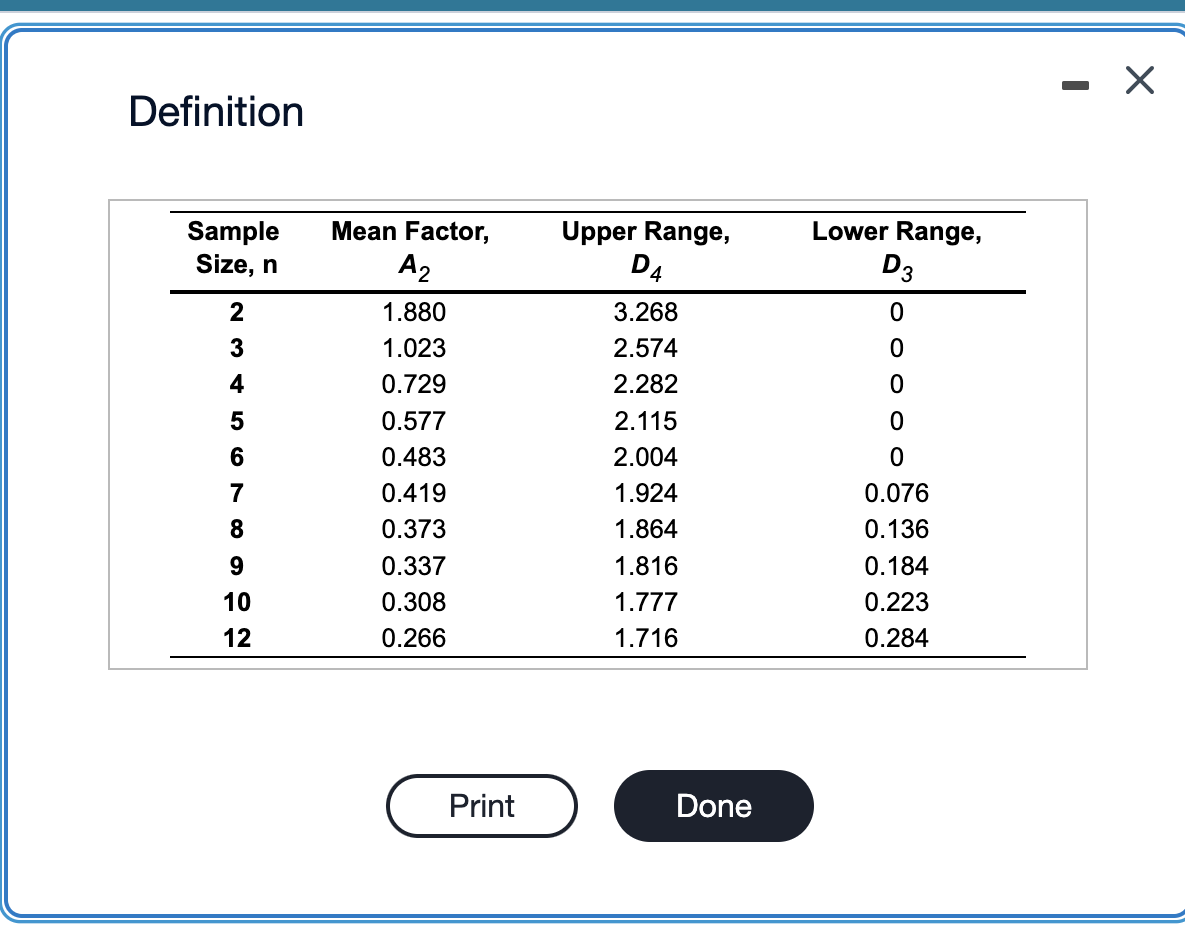The width and height of the screenshot is (1185, 927).
Task: Click the close X icon
Action: coord(1139,81)
